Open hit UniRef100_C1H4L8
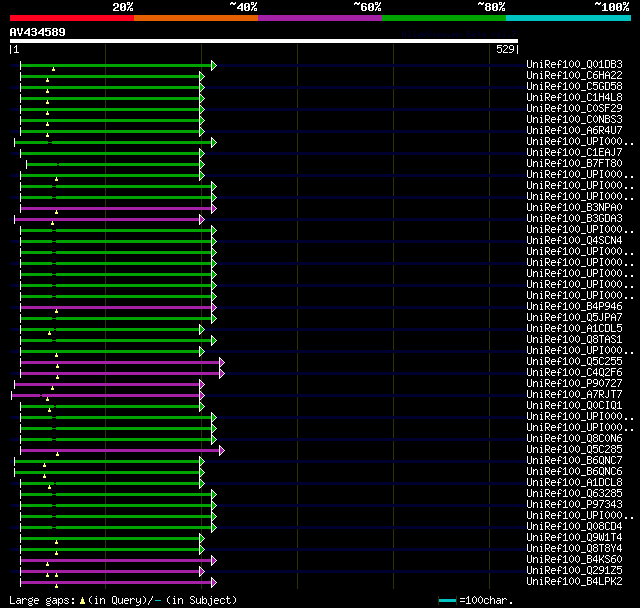This screenshot has height=608, width=640. [574, 98]
